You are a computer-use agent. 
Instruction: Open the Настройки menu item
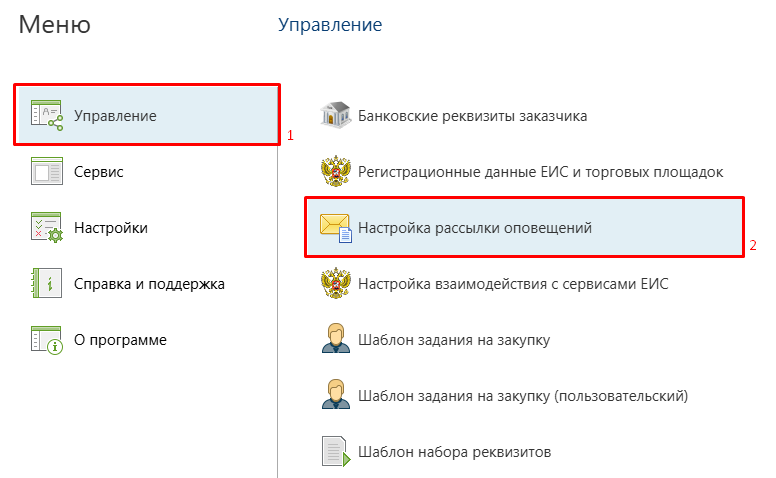[111, 228]
